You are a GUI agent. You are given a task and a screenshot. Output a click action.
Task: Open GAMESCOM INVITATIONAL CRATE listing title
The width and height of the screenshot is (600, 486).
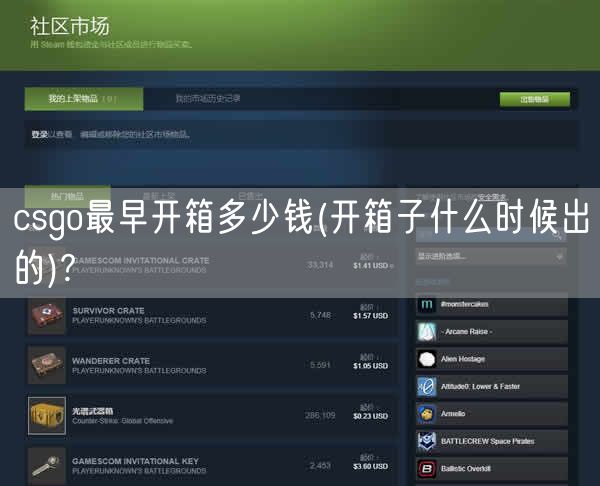[x=141, y=261]
